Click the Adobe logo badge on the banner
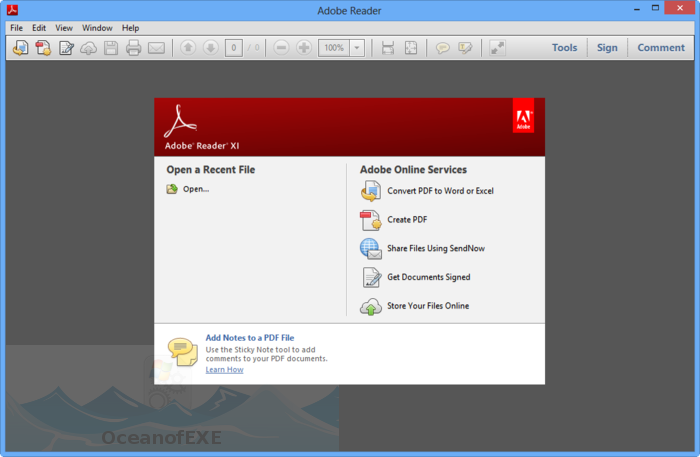The height and width of the screenshot is (457, 700). click(523, 116)
